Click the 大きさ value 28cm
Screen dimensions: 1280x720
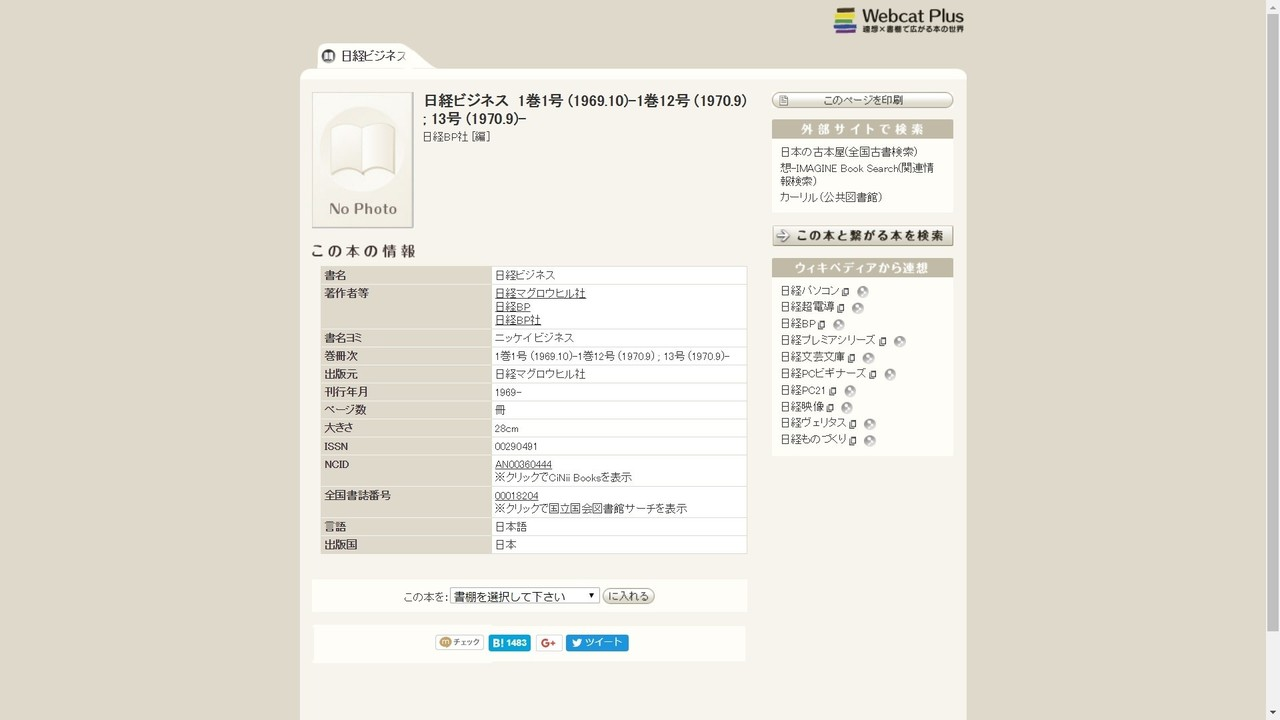click(507, 428)
